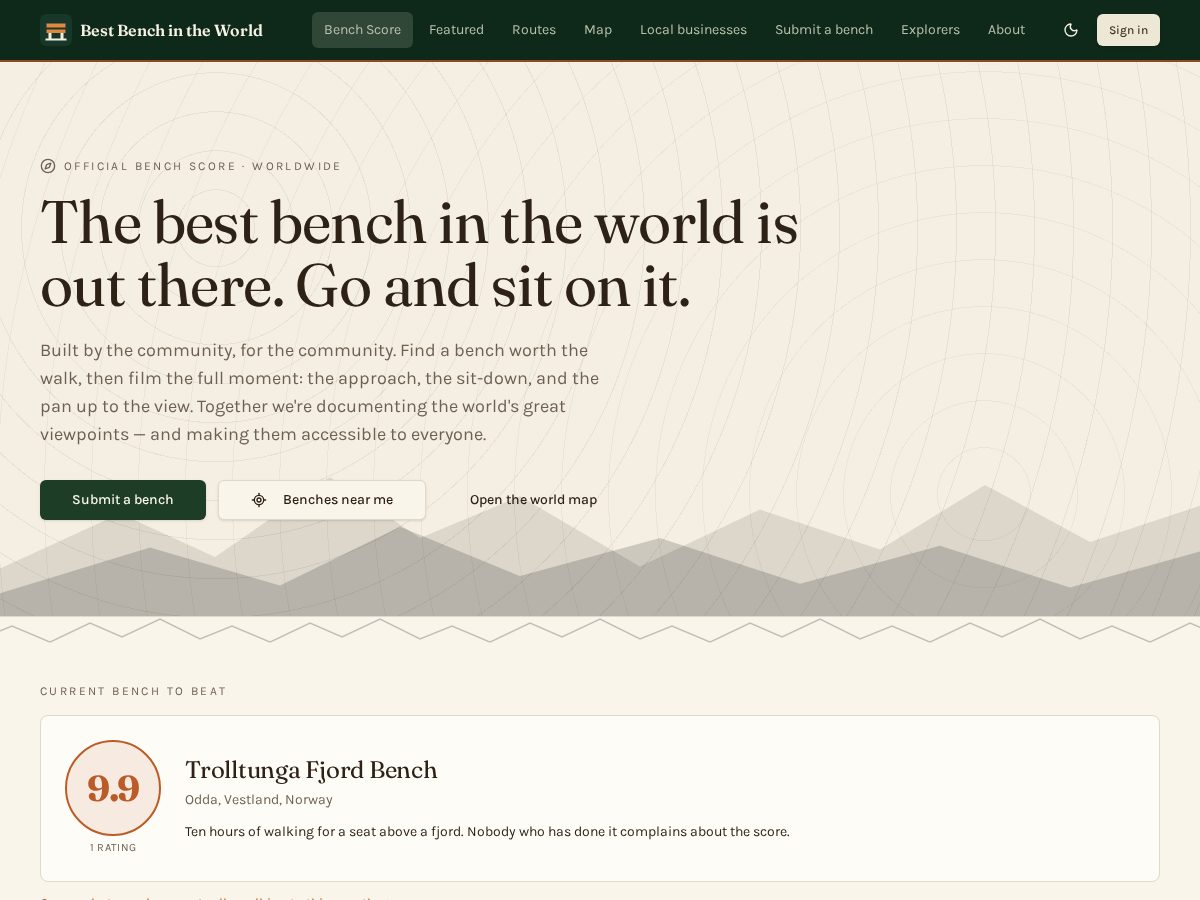Click the 'Ten hours of walking' description

tap(487, 831)
